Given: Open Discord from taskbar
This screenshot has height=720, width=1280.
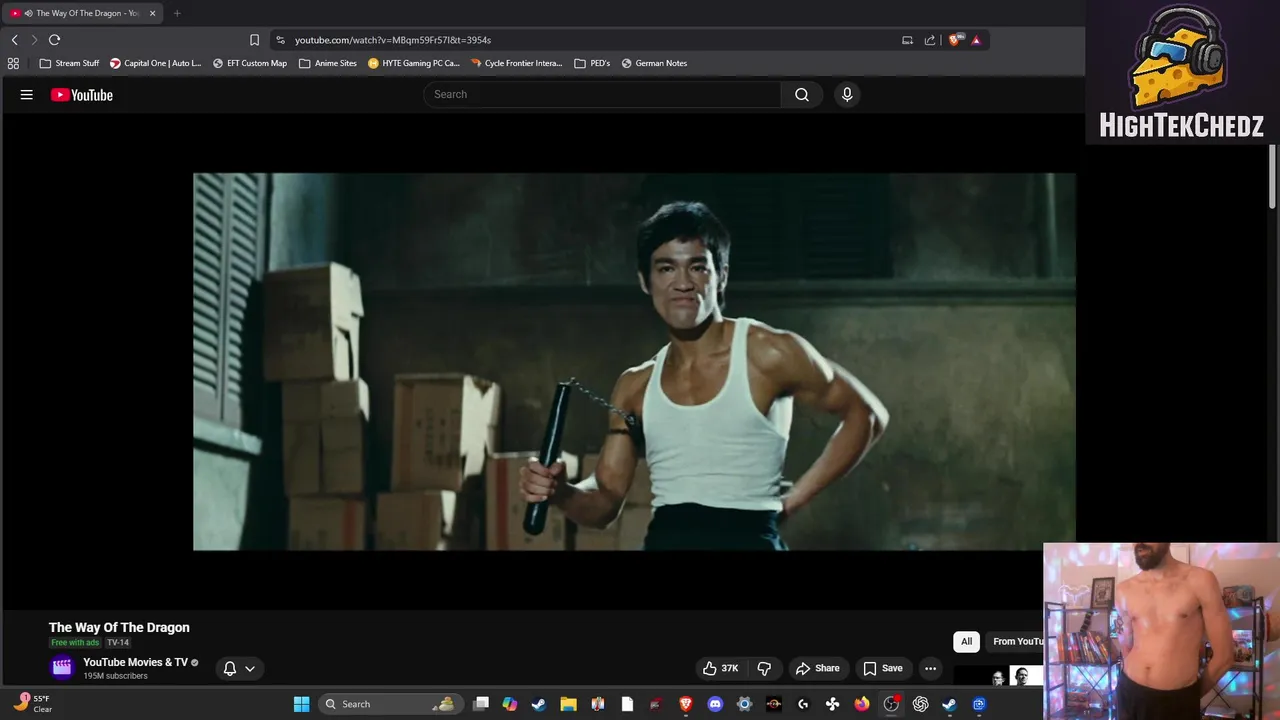Looking at the screenshot, I should pyautogui.click(x=715, y=704).
